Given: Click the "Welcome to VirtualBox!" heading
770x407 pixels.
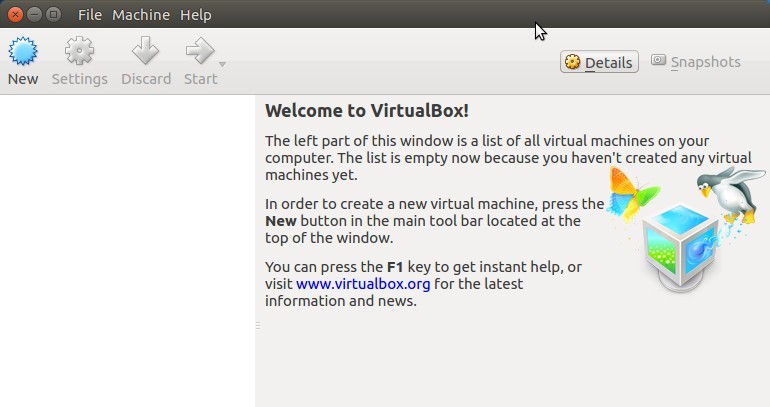Looking at the screenshot, I should (367, 111).
